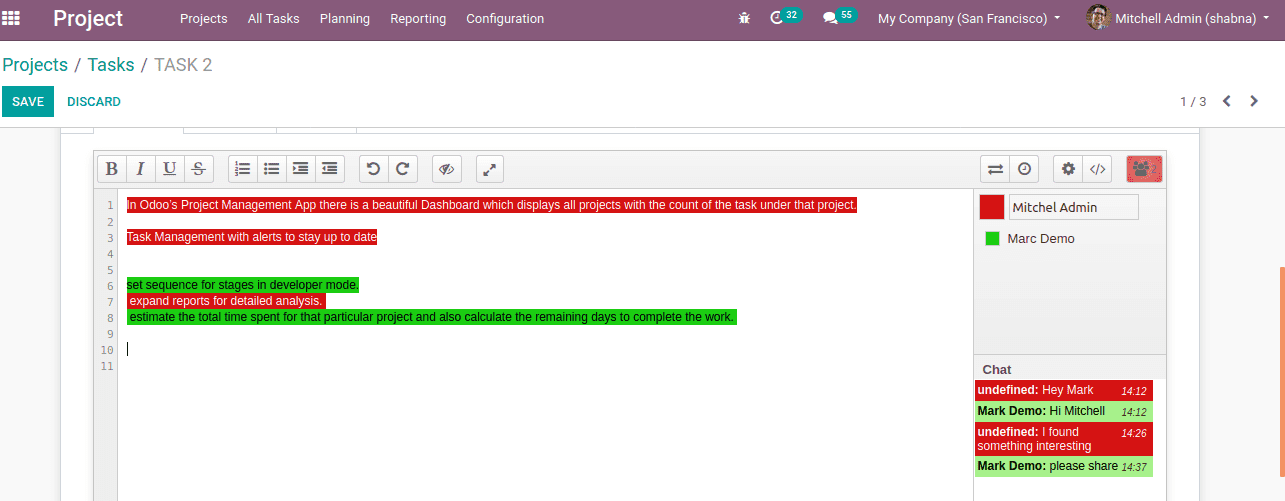Click the Chat panel header
Image resolution: width=1285 pixels, height=501 pixels.
click(x=997, y=369)
